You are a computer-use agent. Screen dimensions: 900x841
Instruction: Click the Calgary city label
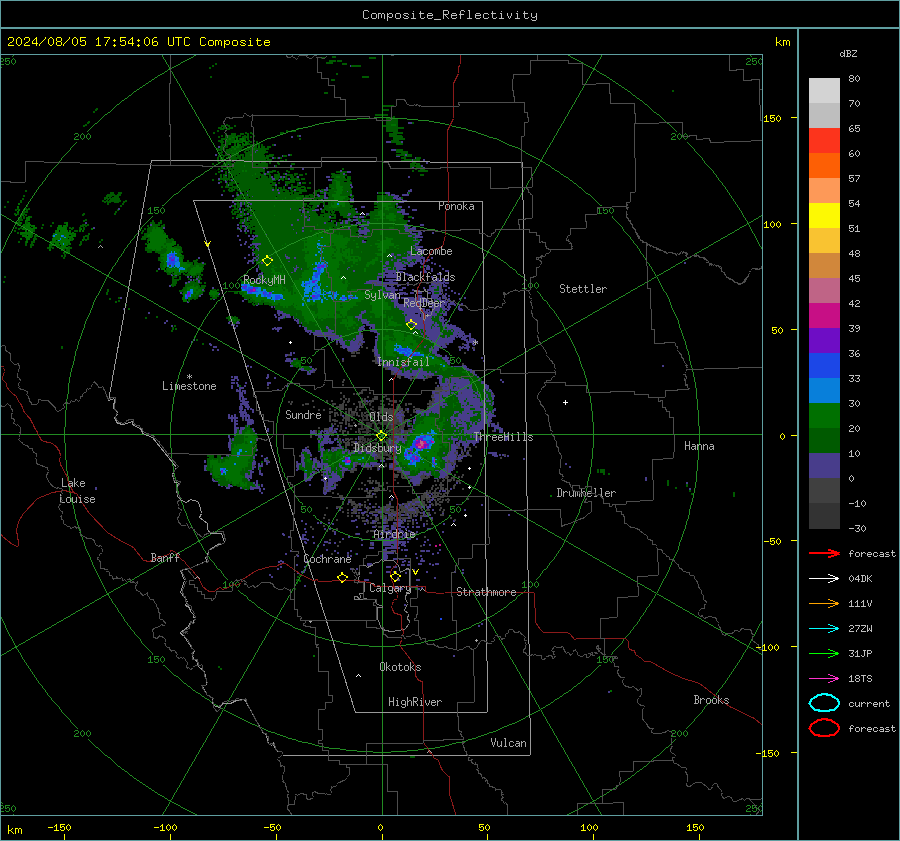coord(390,588)
